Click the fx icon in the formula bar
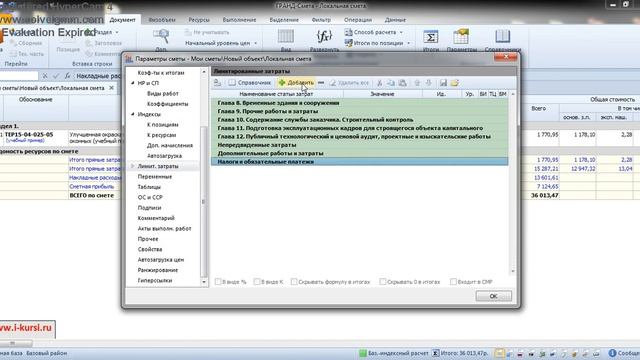Screen dimensions: 640x360 click(x=67, y=76)
